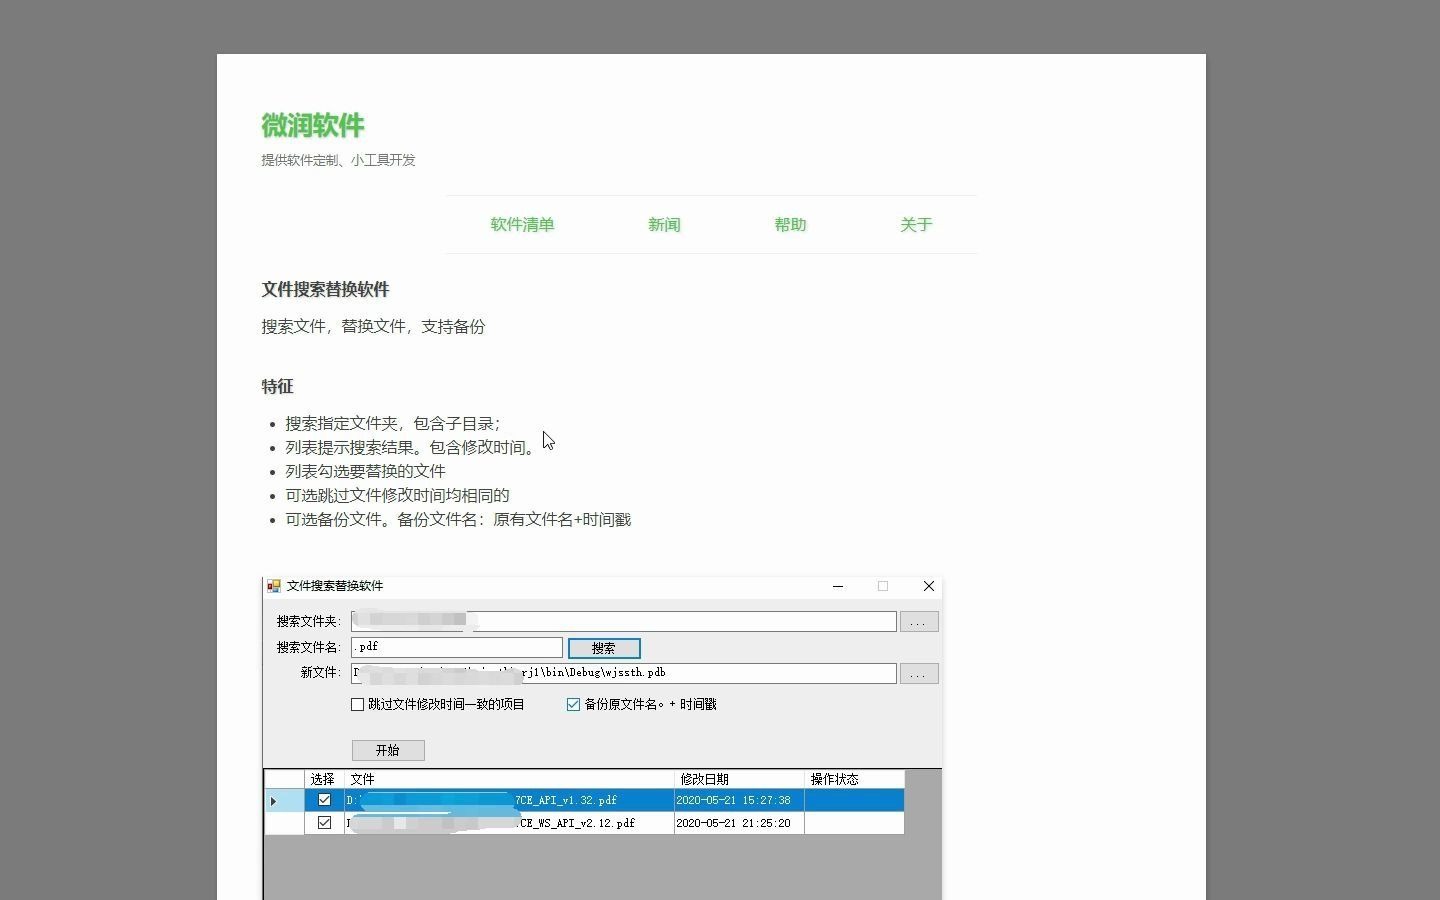Browse for the 新文件 path
Screen dimensions: 1440x900
click(919, 674)
